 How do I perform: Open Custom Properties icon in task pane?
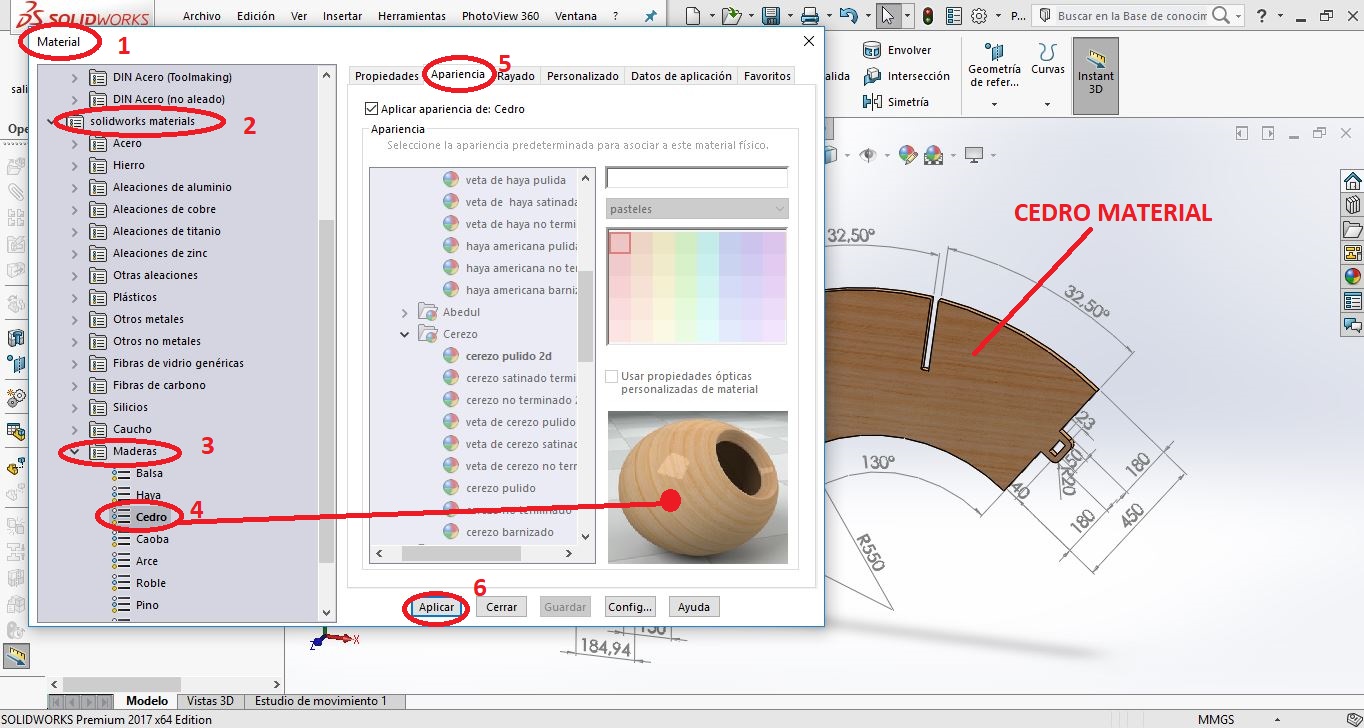tap(1352, 301)
